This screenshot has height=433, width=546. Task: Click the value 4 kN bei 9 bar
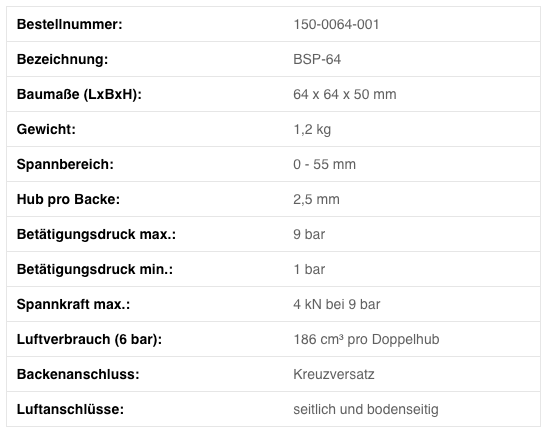point(337,304)
